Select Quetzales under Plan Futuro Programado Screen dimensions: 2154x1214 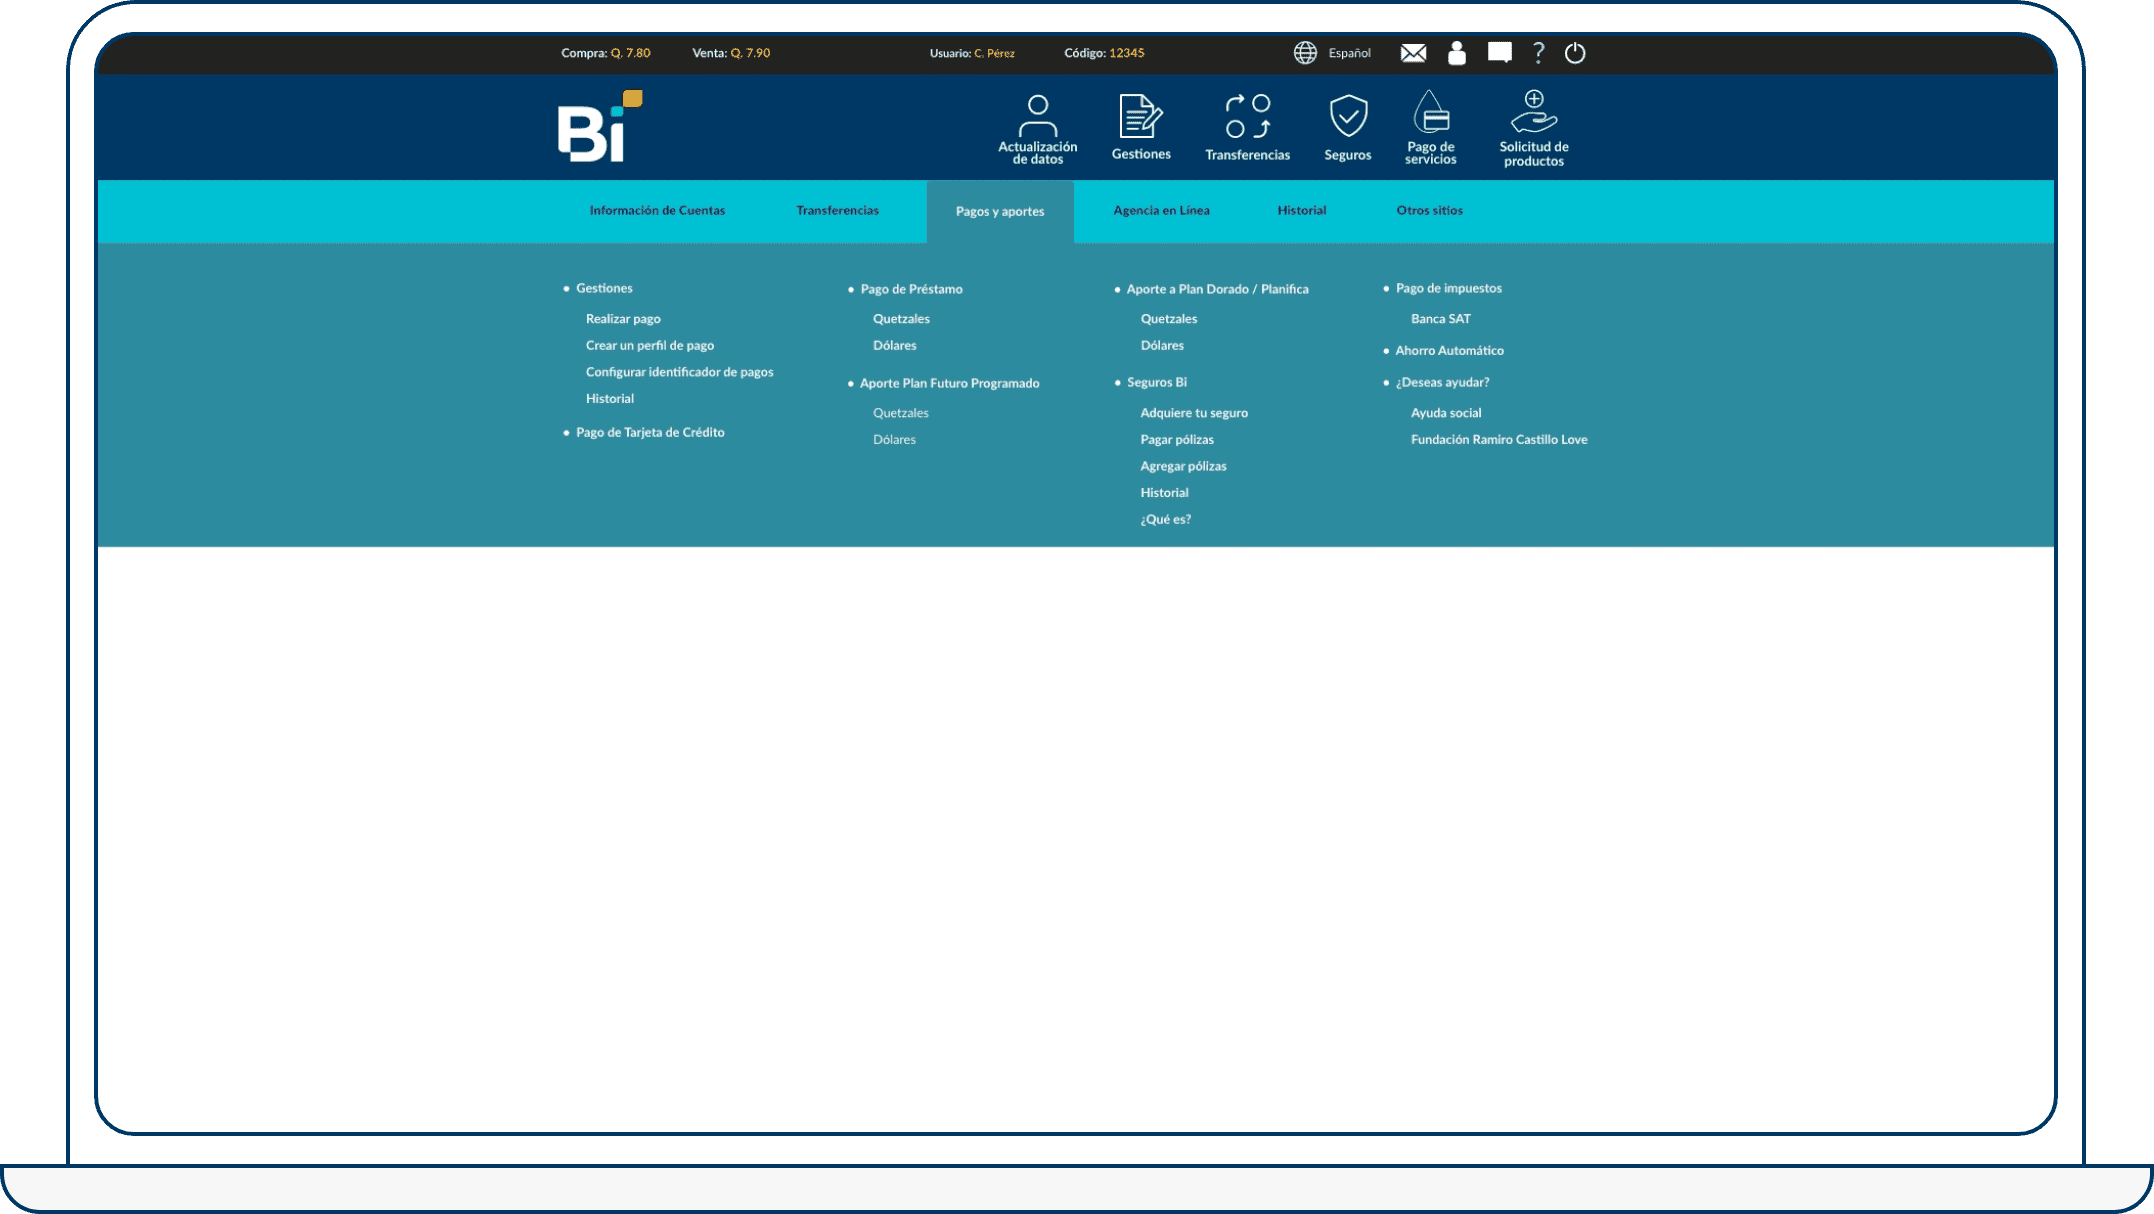coord(900,413)
